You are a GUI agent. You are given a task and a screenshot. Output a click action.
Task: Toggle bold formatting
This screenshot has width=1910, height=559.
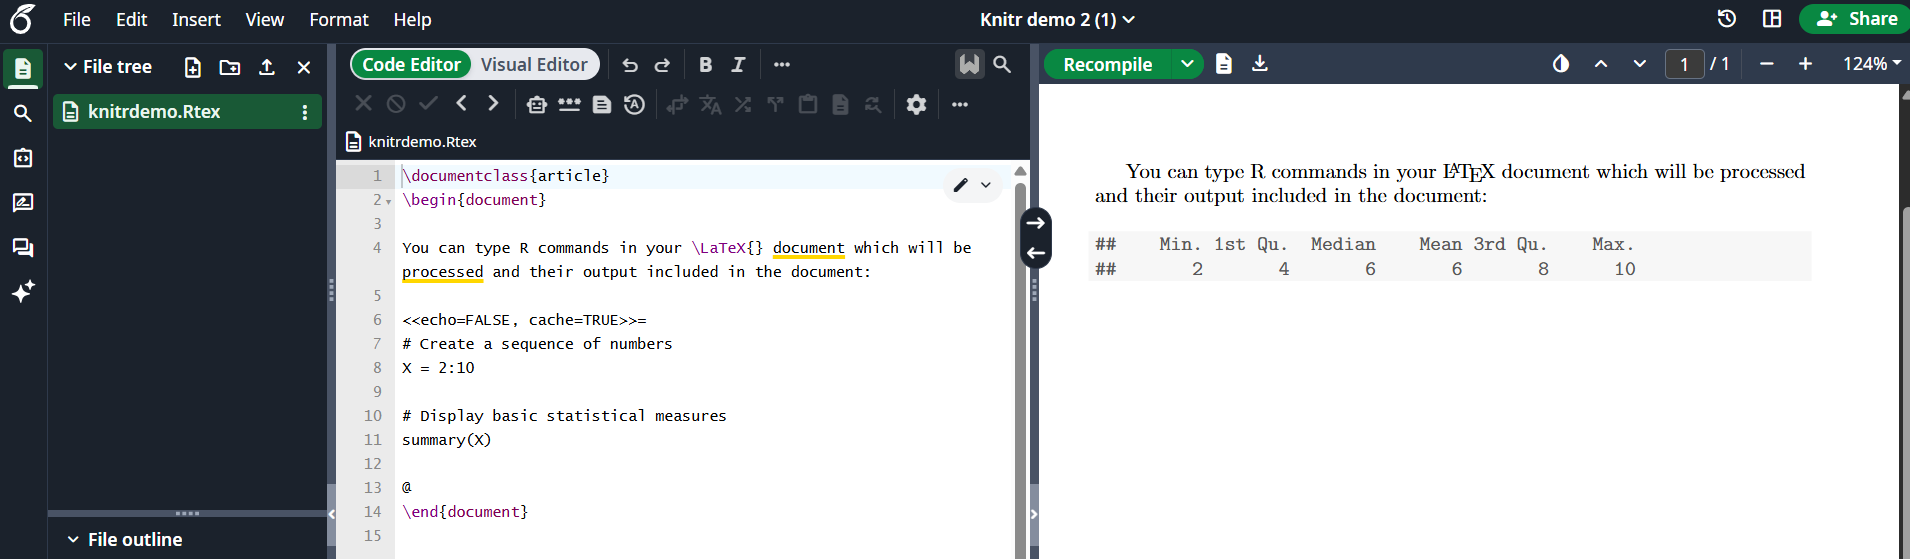coord(706,65)
